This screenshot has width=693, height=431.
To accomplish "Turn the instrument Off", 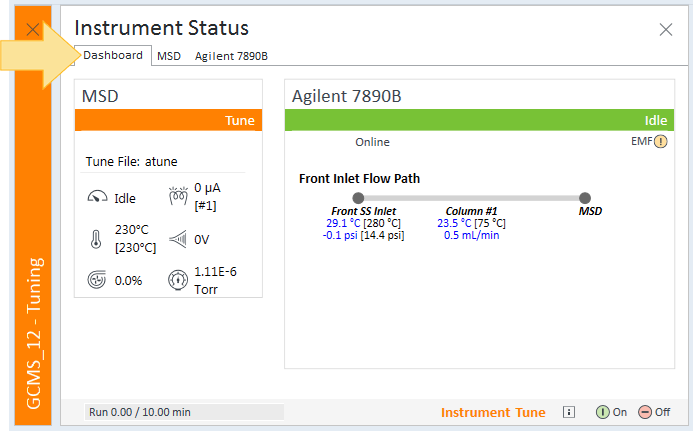I will click(x=654, y=412).
